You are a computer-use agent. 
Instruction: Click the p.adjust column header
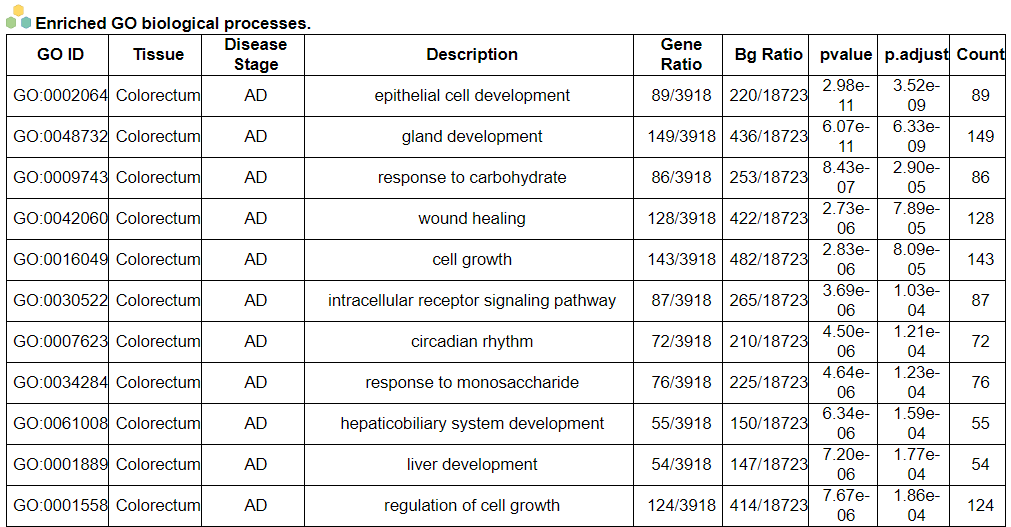[x=916, y=55]
